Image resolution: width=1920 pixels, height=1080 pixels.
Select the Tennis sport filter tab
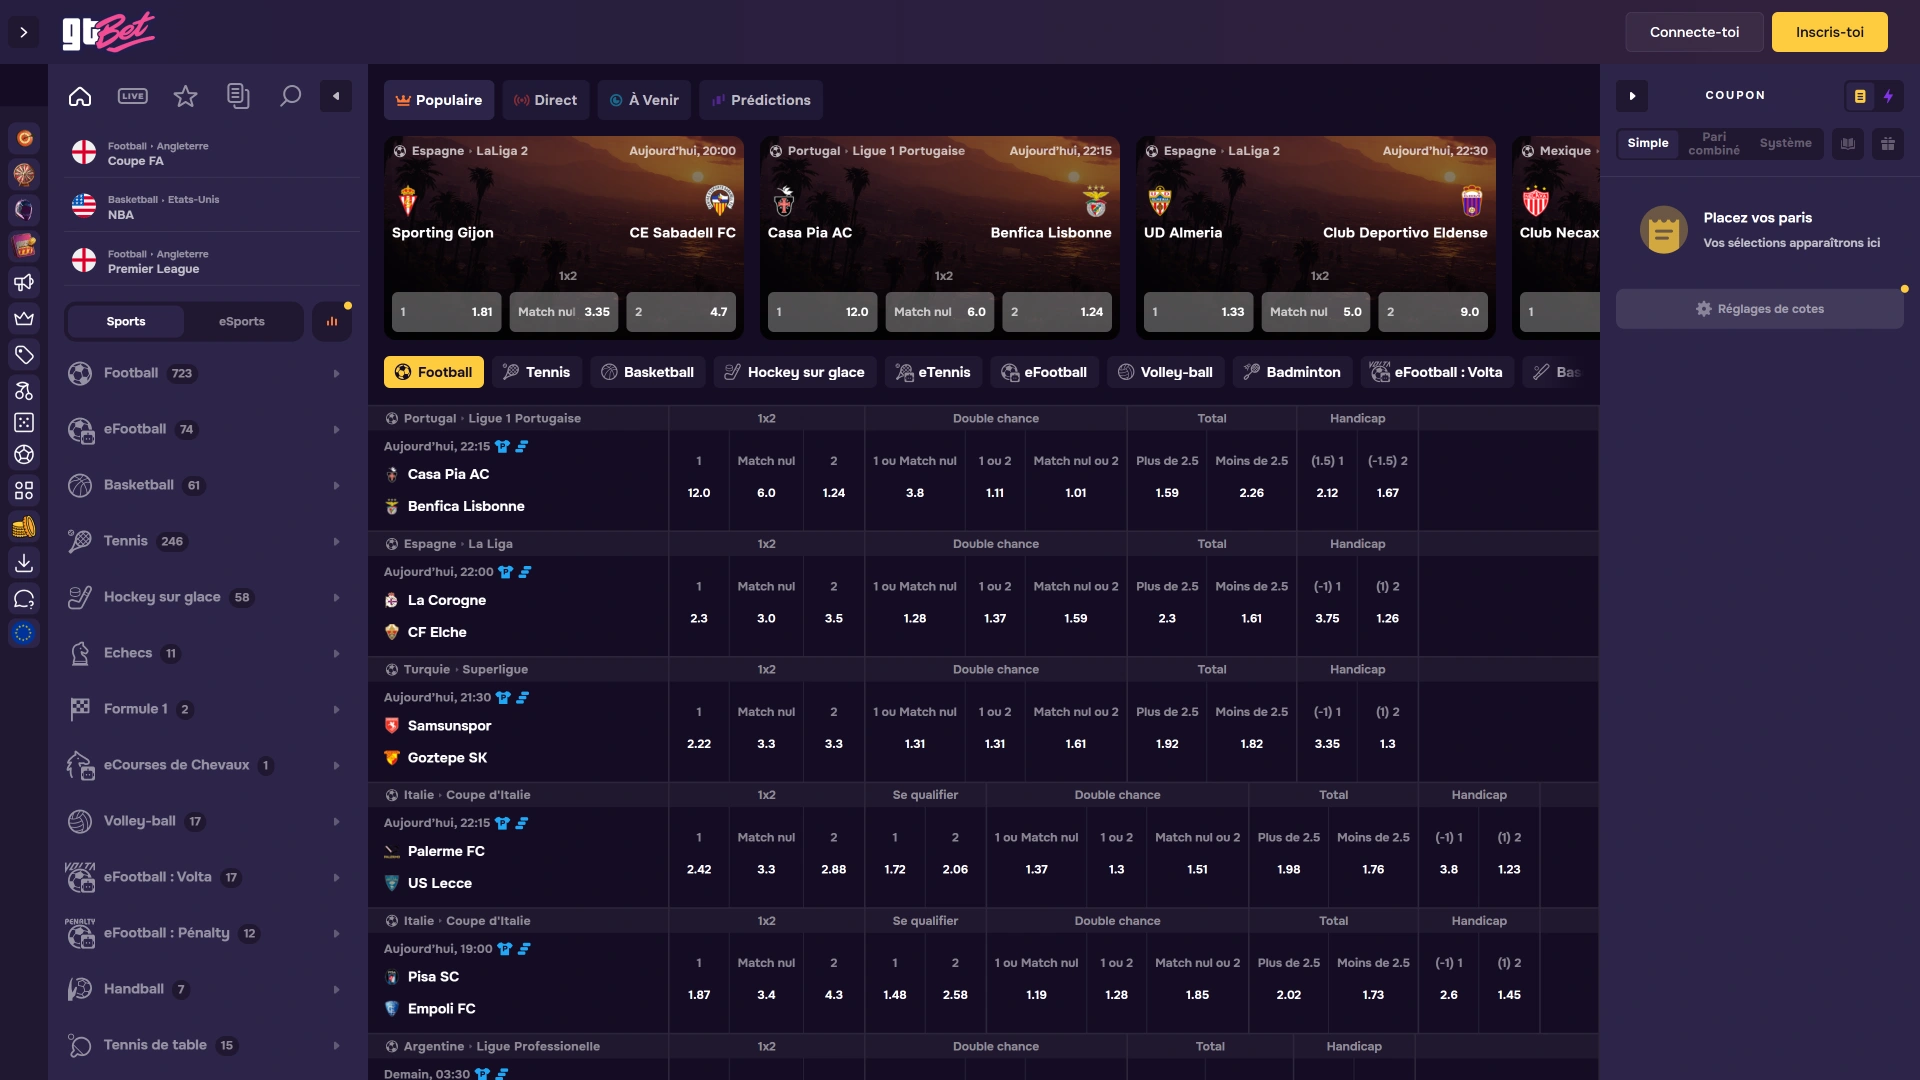pos(537,372)
